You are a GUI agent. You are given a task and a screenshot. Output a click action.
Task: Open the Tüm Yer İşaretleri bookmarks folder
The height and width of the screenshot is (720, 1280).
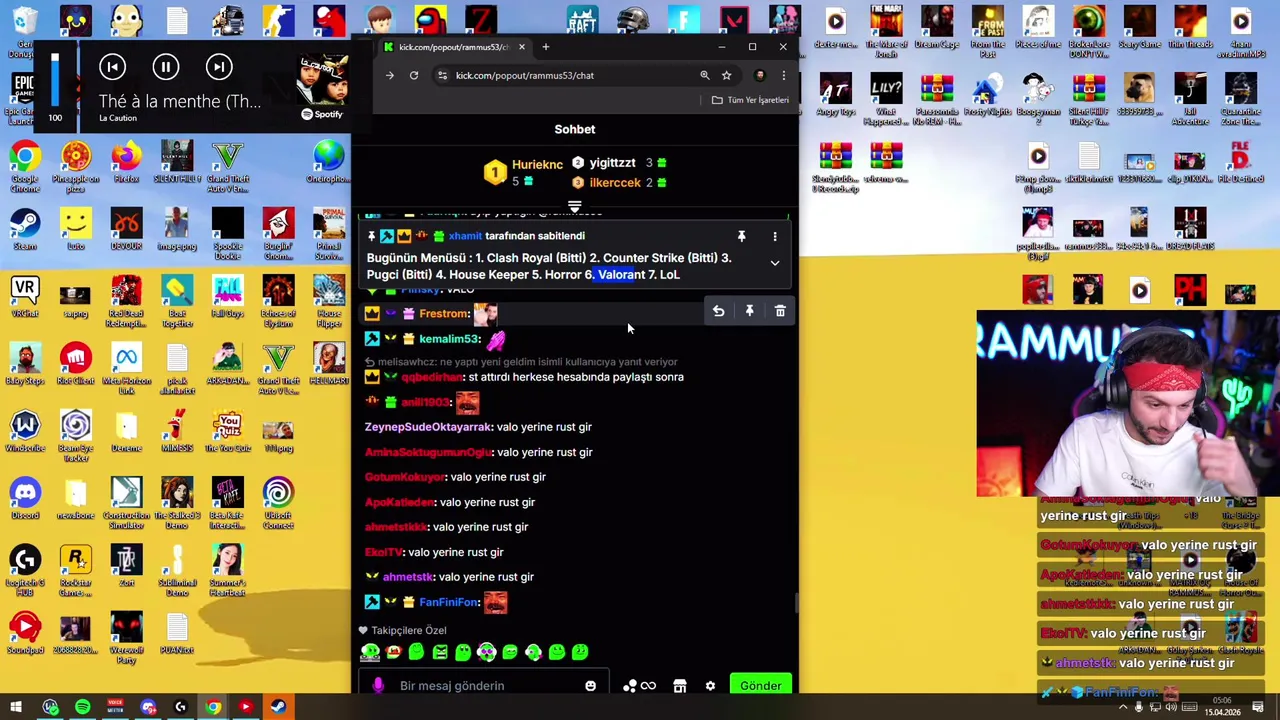(750, 100)
